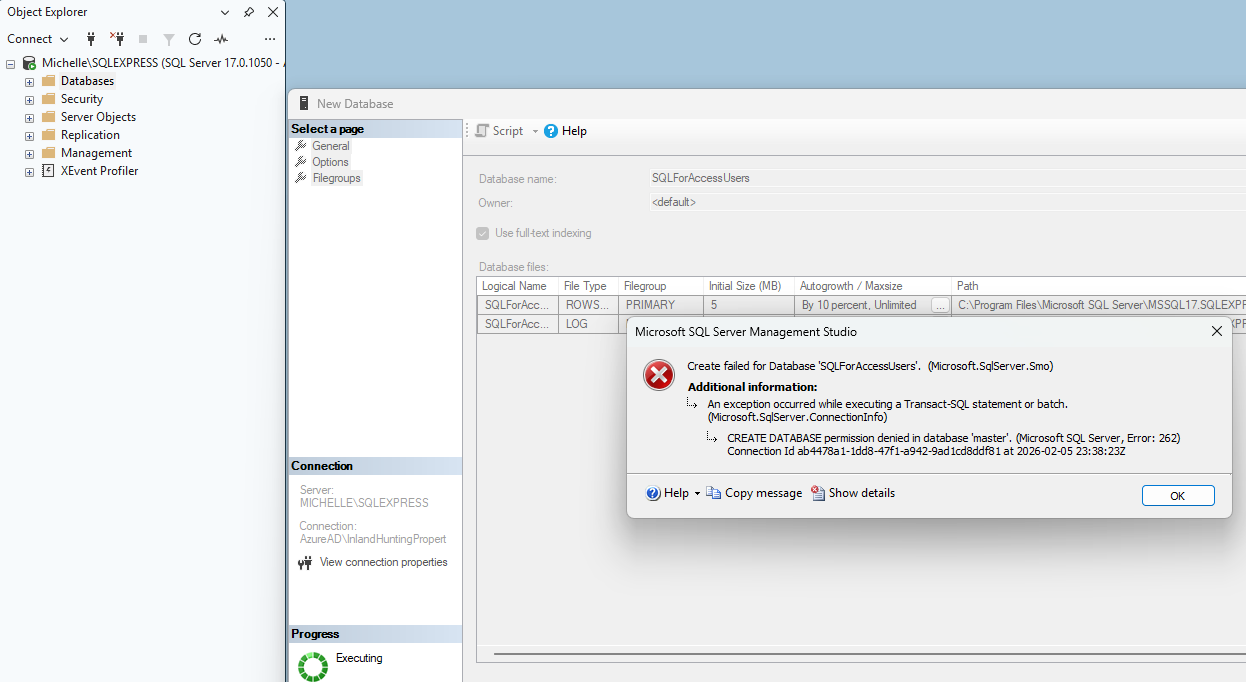Click the XEvent Profiler node icon
The image size is (1246, 682).
point(48,171)
